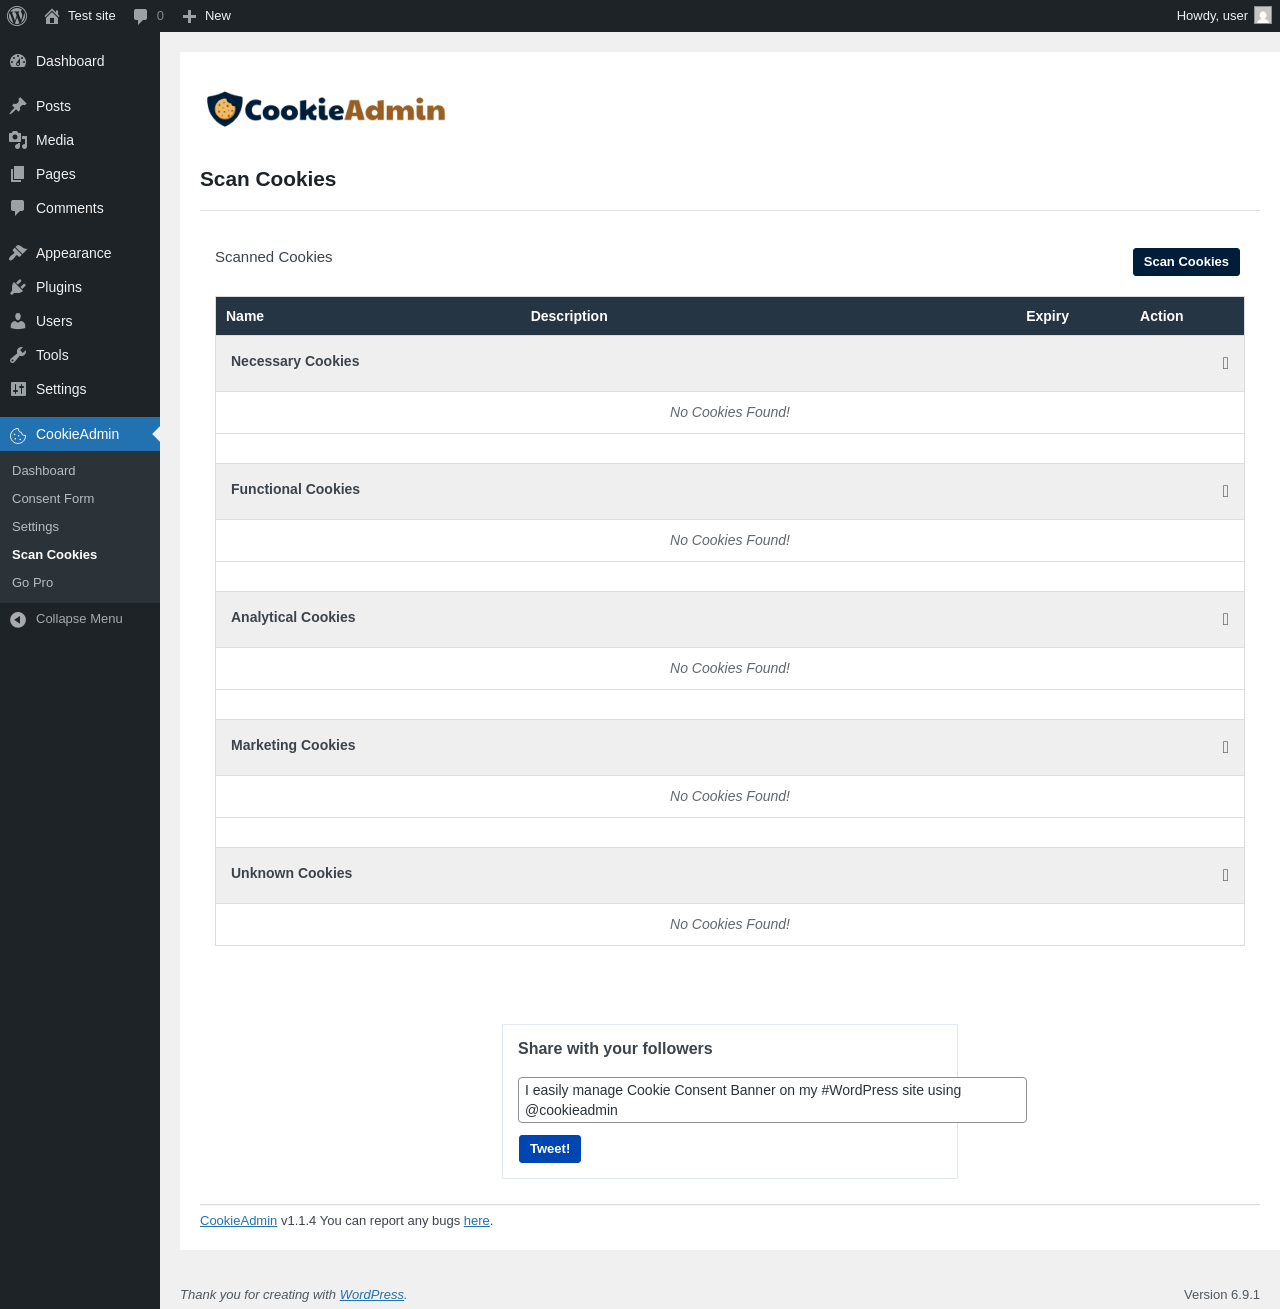1280x1309 pixels.
Task: Collapse the Necessary Cookies section
Action: pos(1226,363)
